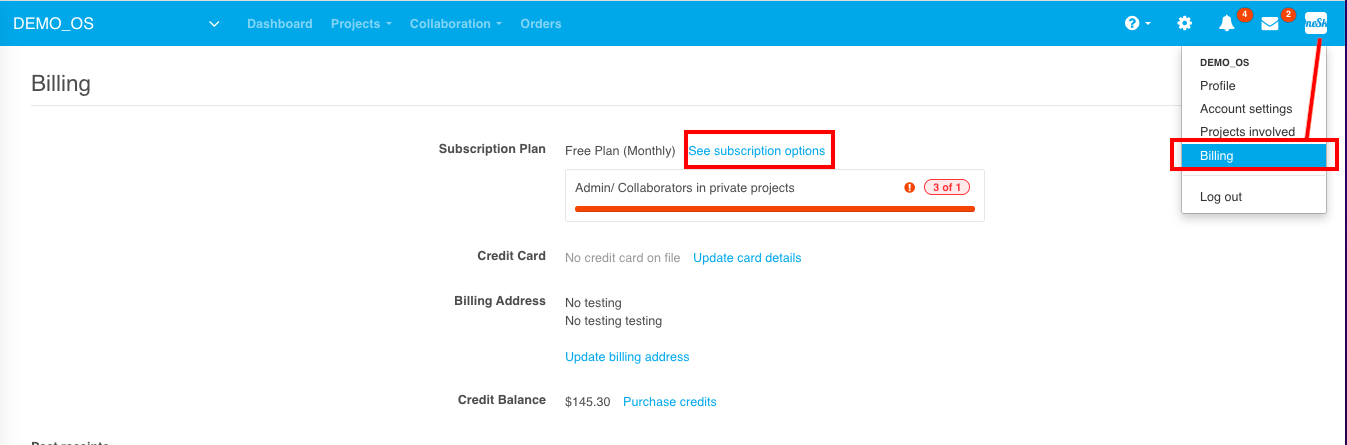This screenshot has width=1347, height=445.
Task: Expand the Projects dropdown in navbar
Action: [361, 24]
